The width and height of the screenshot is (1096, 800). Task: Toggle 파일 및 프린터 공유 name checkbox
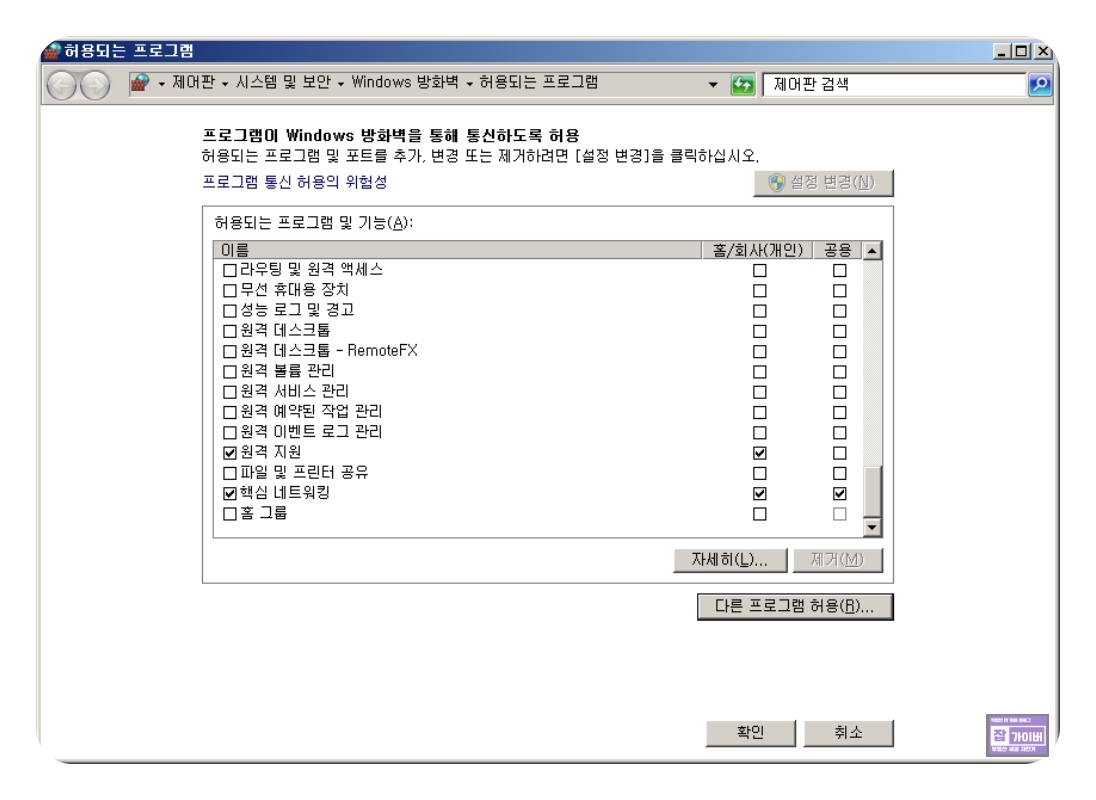click(x=229, y=473)
